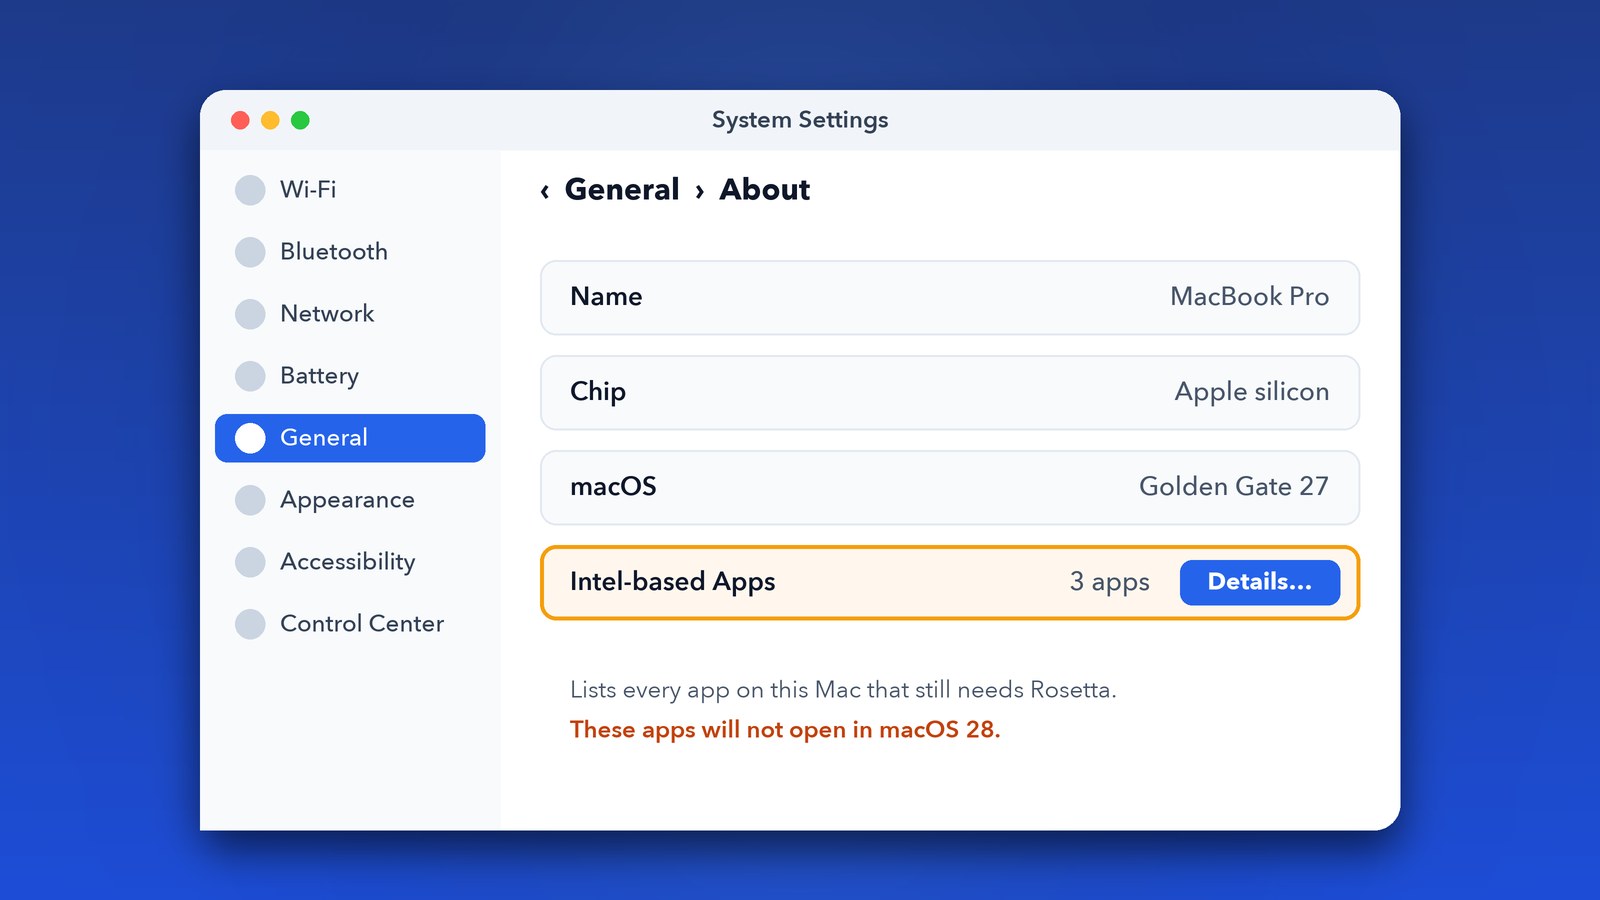This screenshot has width=1600, height=900.
Task: Click the Appearance sidebar icon
Action: tap(250, 500)
